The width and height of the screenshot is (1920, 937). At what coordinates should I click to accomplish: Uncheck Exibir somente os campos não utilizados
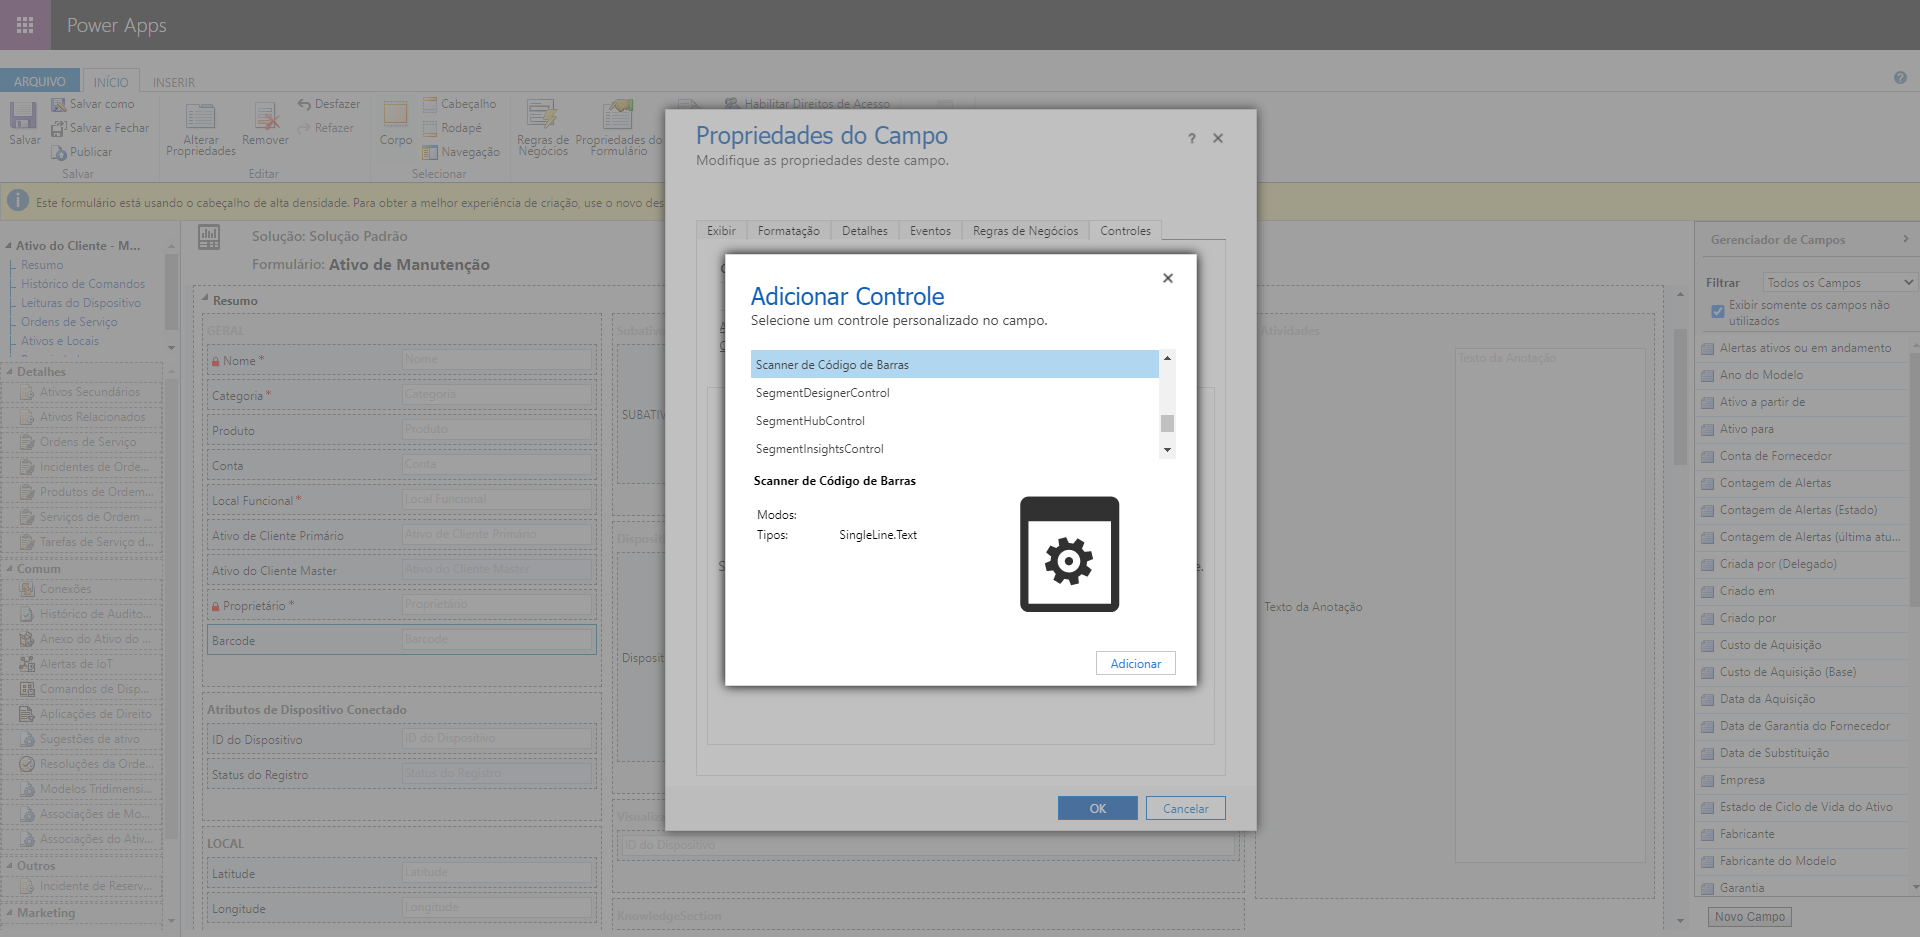coord(1718,311)
